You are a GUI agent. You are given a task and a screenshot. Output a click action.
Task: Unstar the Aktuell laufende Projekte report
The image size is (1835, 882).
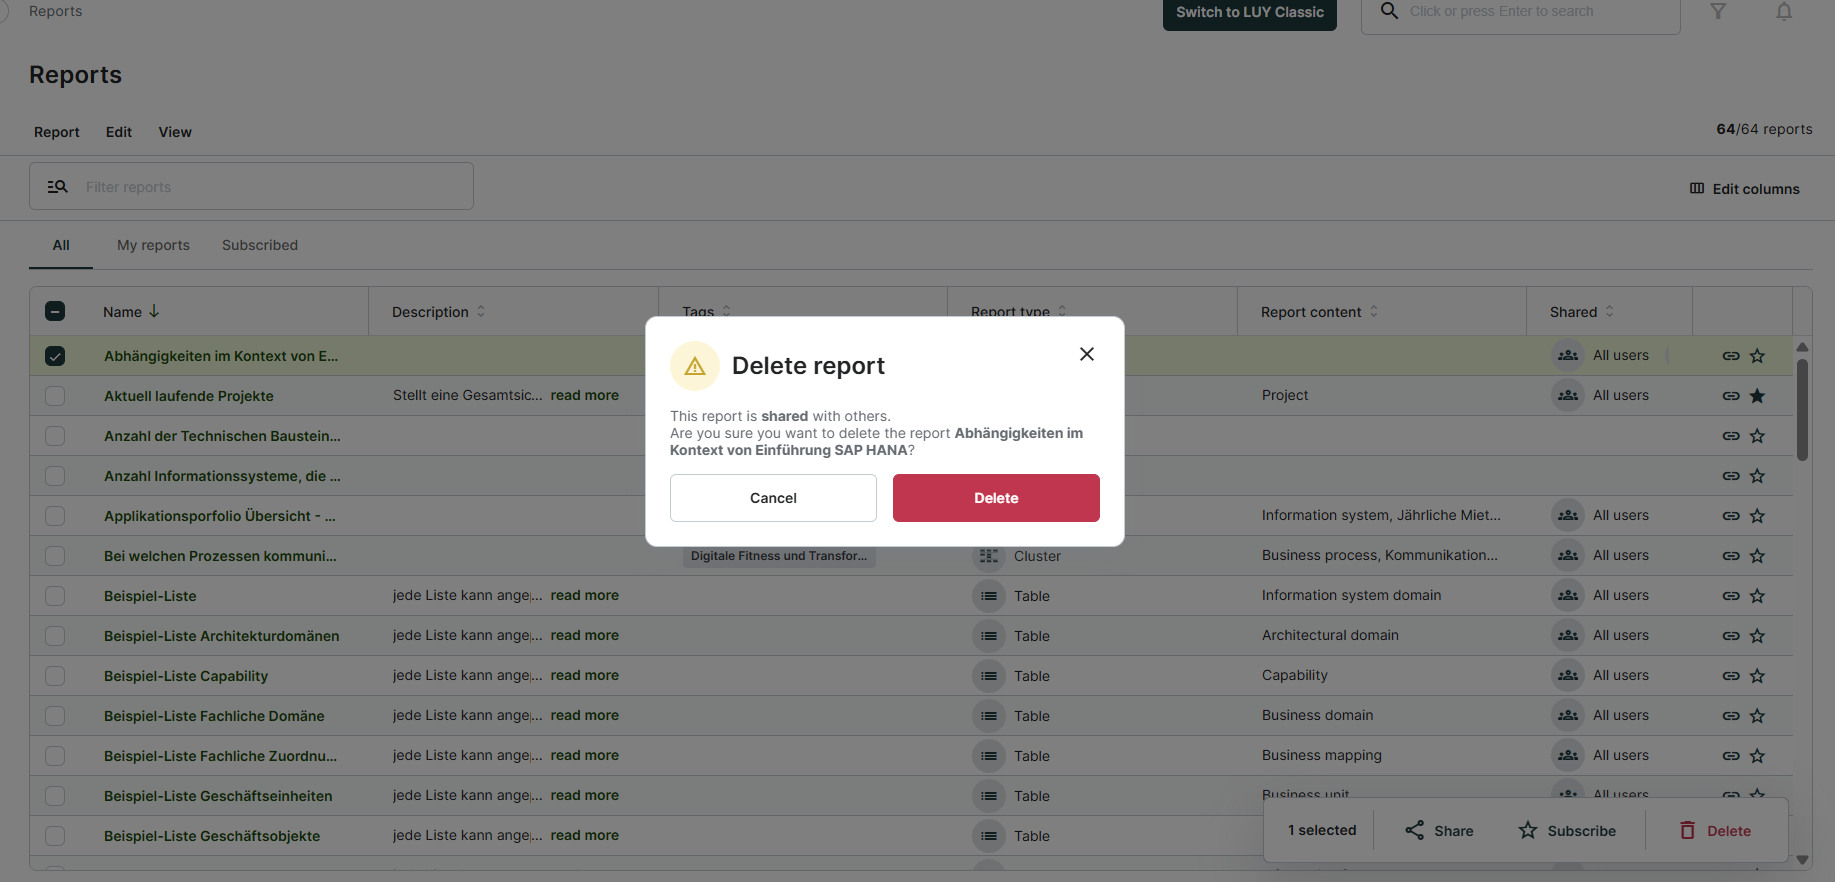1757,396
